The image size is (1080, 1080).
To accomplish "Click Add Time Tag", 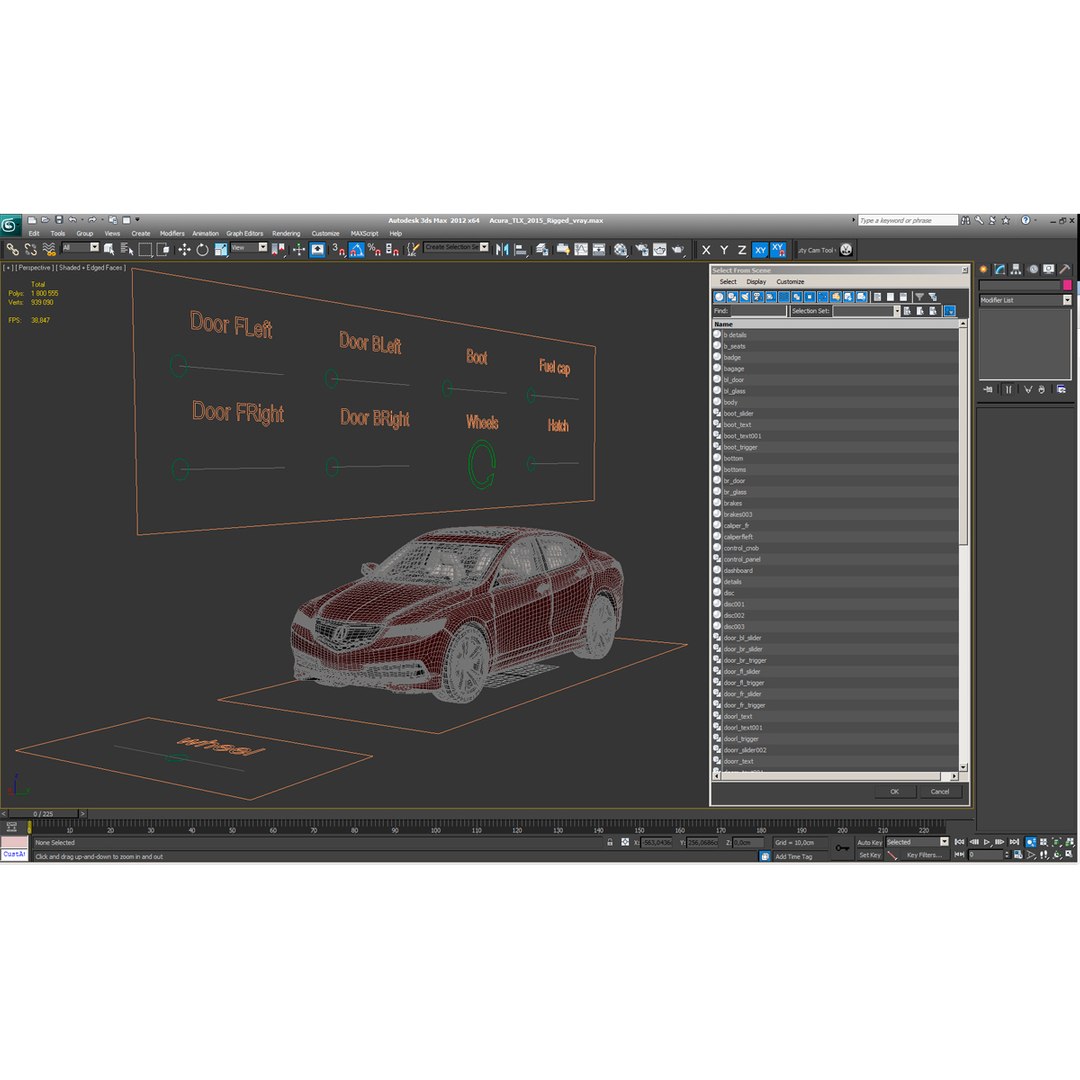I will coord(793,857).
